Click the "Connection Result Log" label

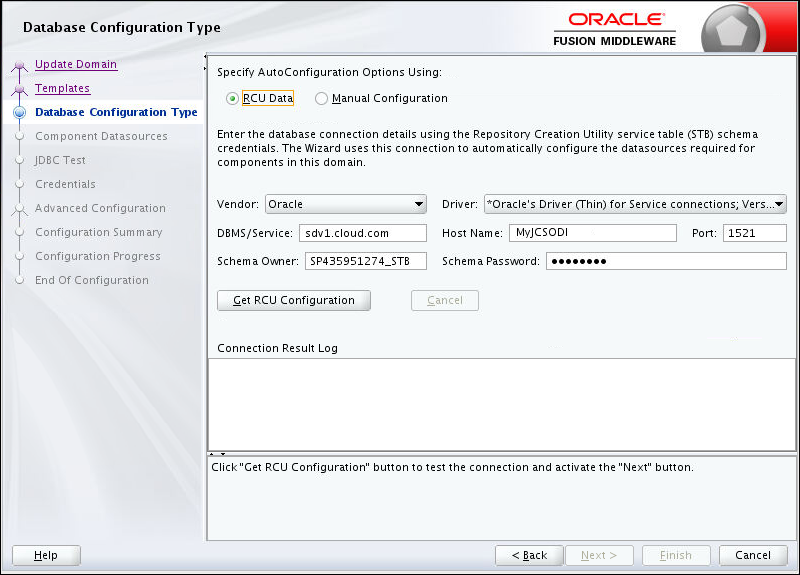point(278,348)
